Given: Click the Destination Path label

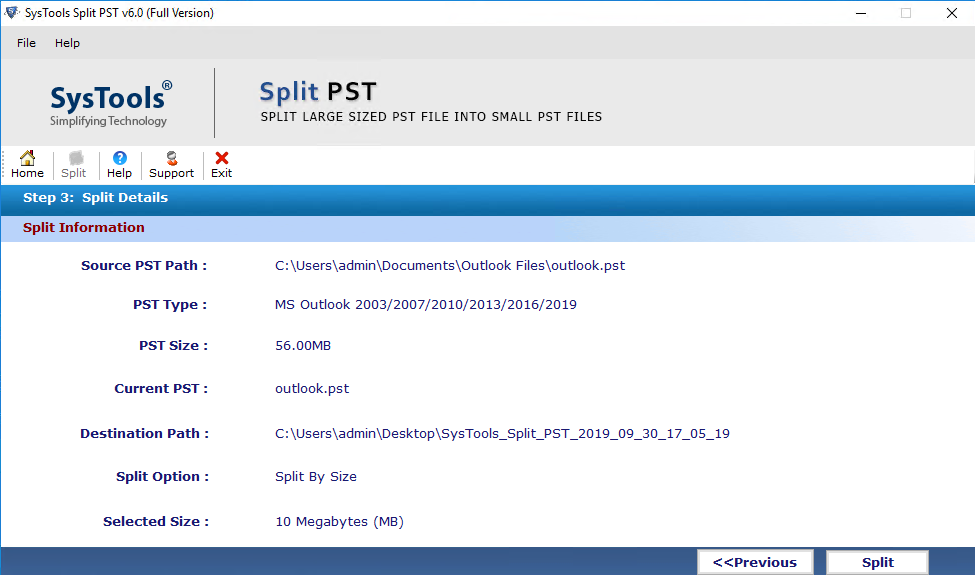Looking at the screenshot, I should tap(144, 433).
